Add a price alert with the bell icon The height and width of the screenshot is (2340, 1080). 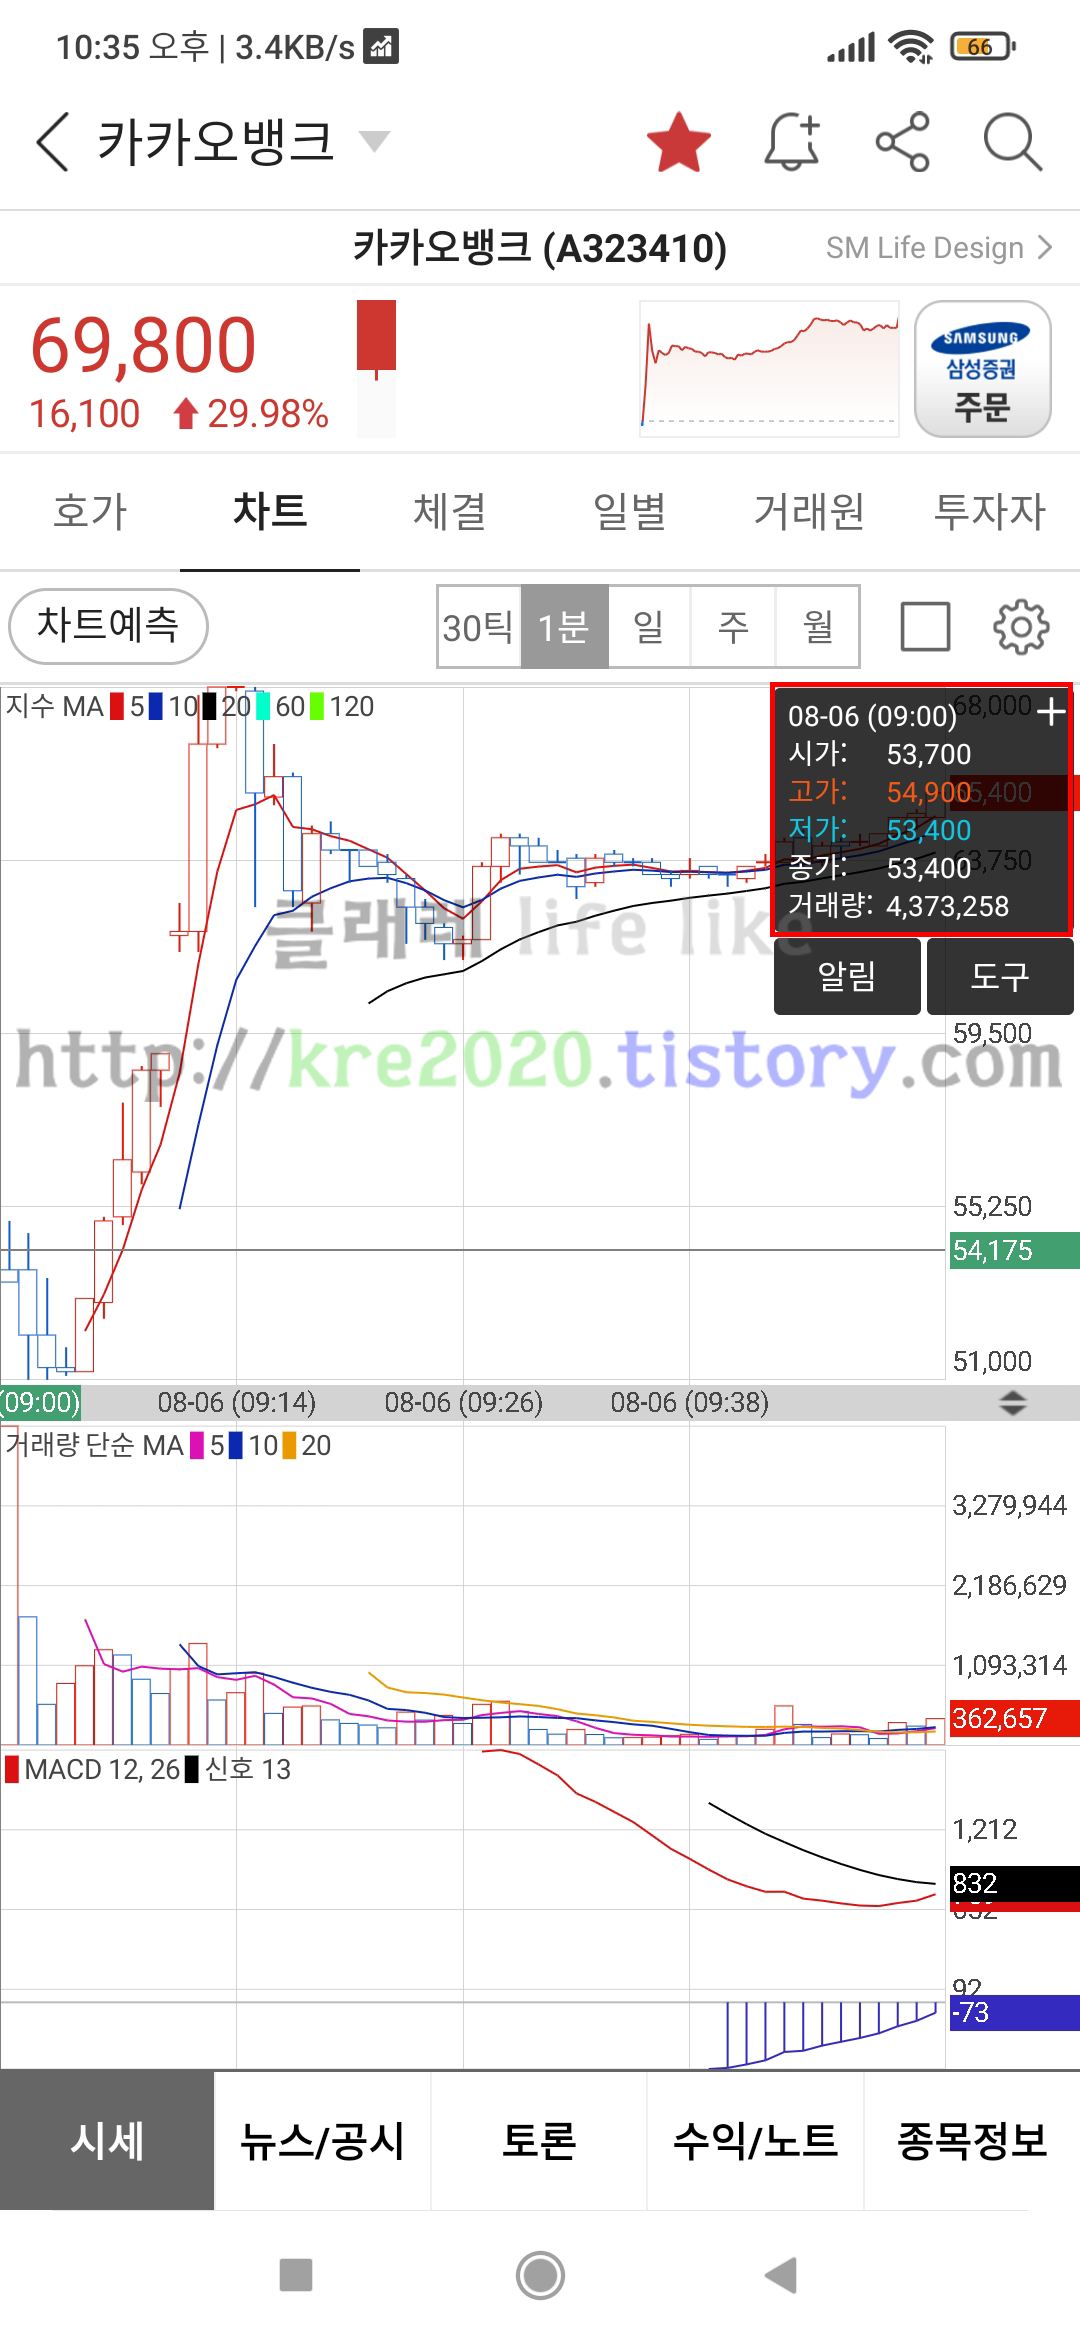click(x=792, y=141)
